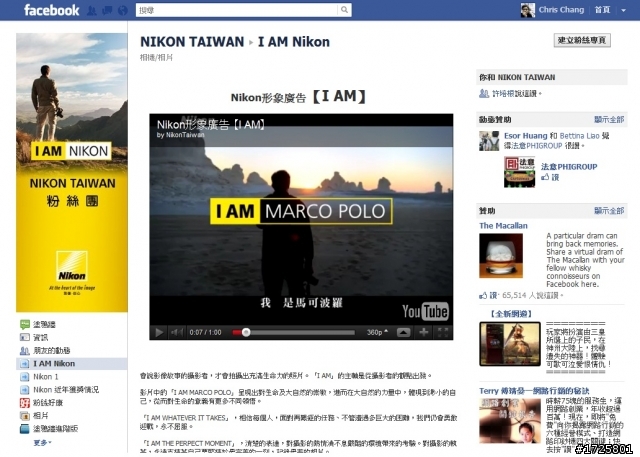Select the I AM Nikon sidebar tab
The height and width of the screenshot is (457, 640).
[72, 364]
